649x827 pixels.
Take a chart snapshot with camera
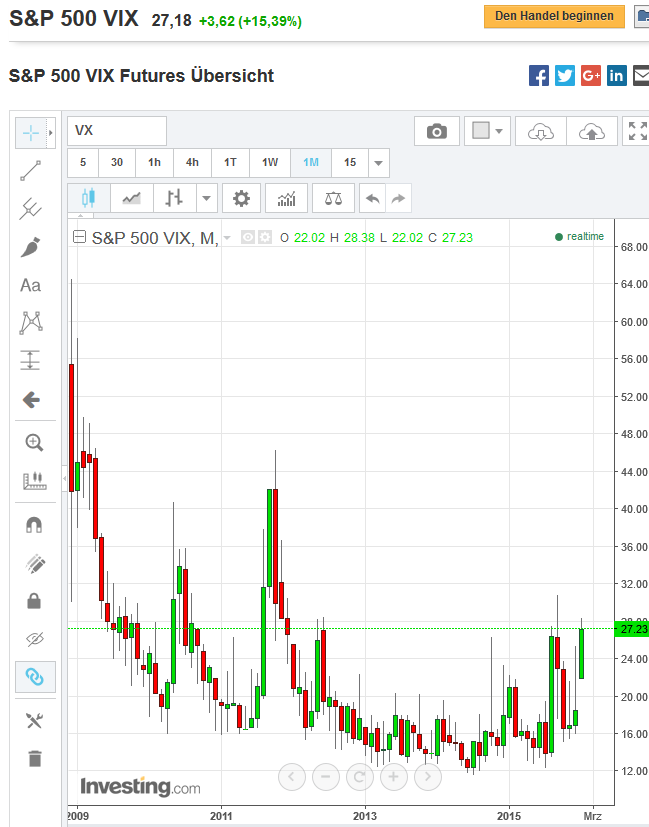pyautogui.click(x=437, y=131)
